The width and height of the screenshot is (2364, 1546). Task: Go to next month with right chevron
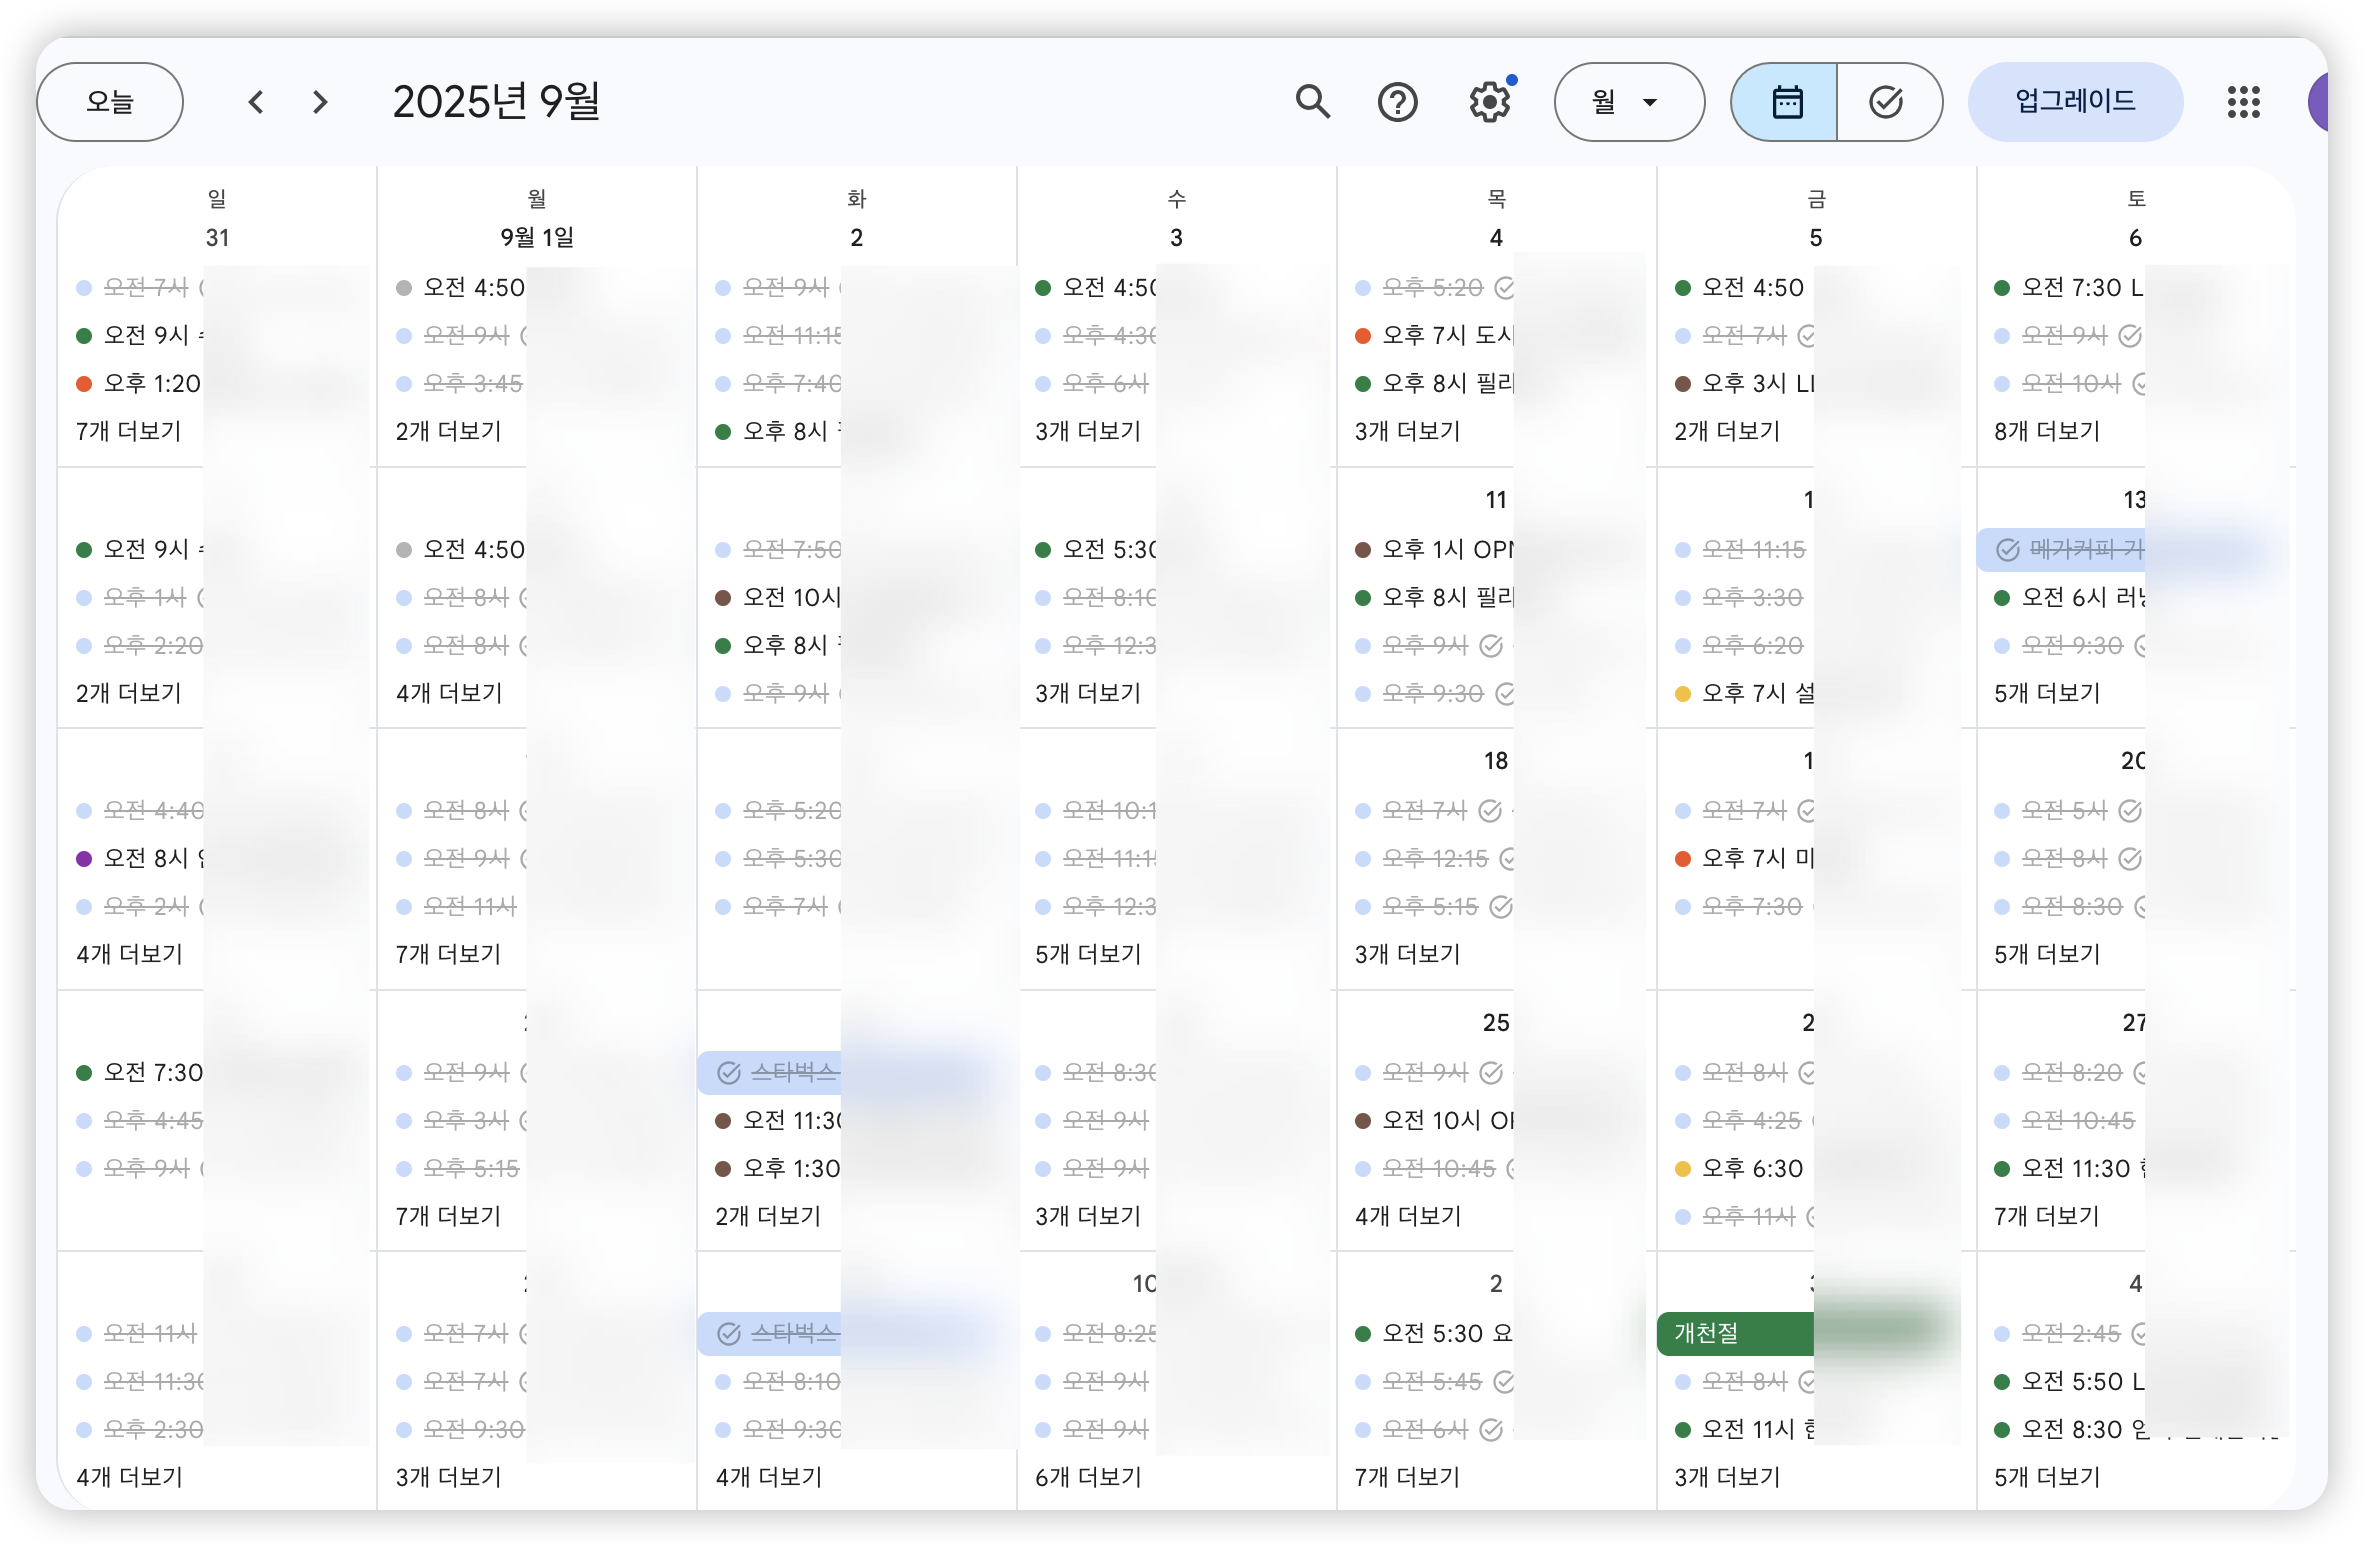coord(320,102)
